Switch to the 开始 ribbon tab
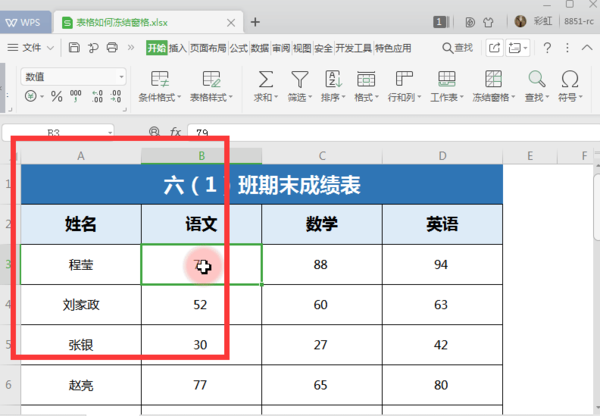 157,48
